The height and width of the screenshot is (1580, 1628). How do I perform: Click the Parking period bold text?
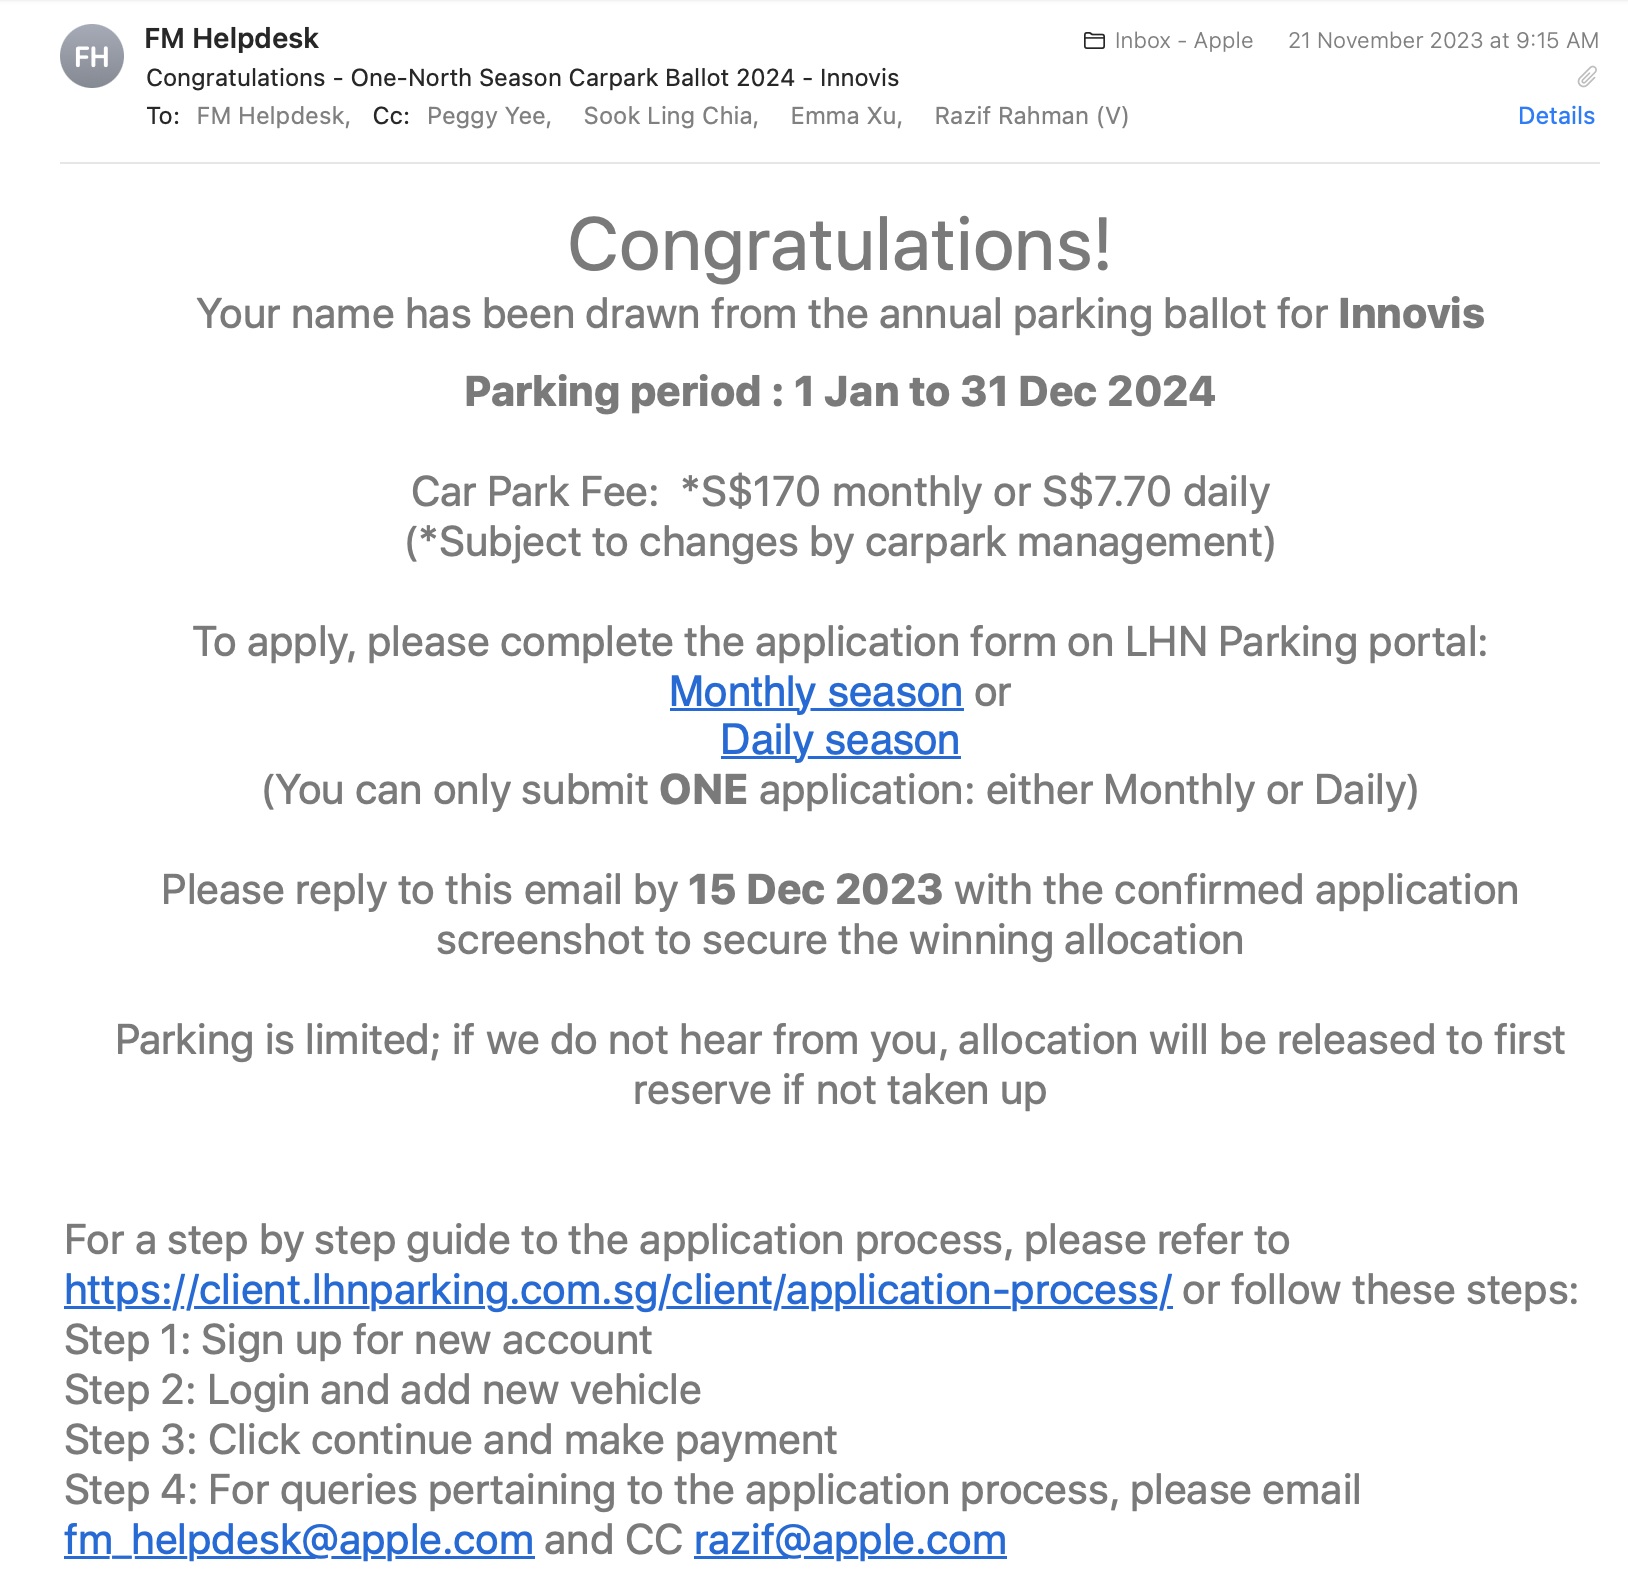pos(840,391)
